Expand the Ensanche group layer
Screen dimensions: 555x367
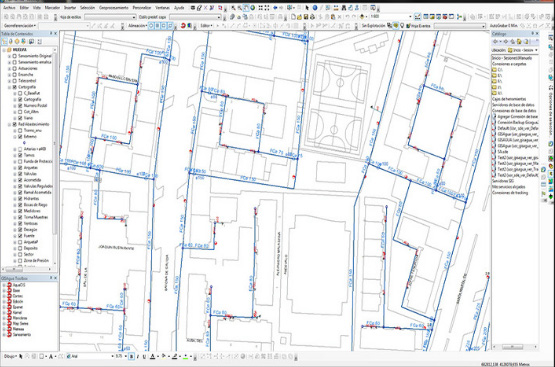[x=9, y=75]
